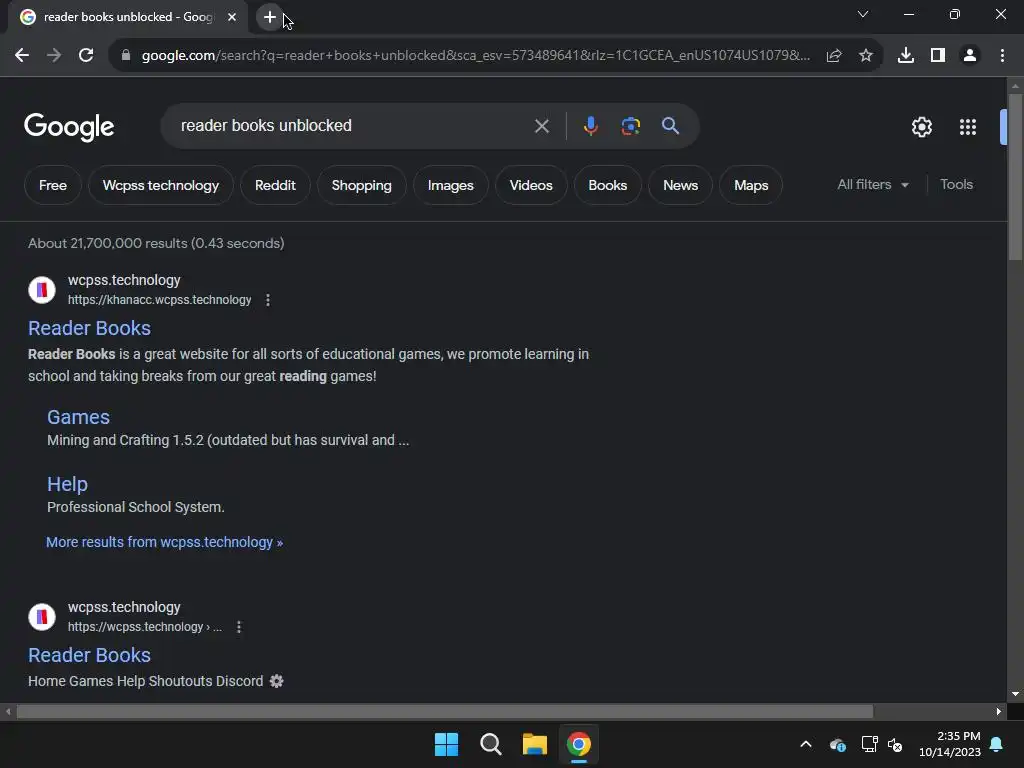Image resolution: width=1024 pixels, height=768 pixels.
Task: Switch to Maps results
Action: tap(751, 185)
